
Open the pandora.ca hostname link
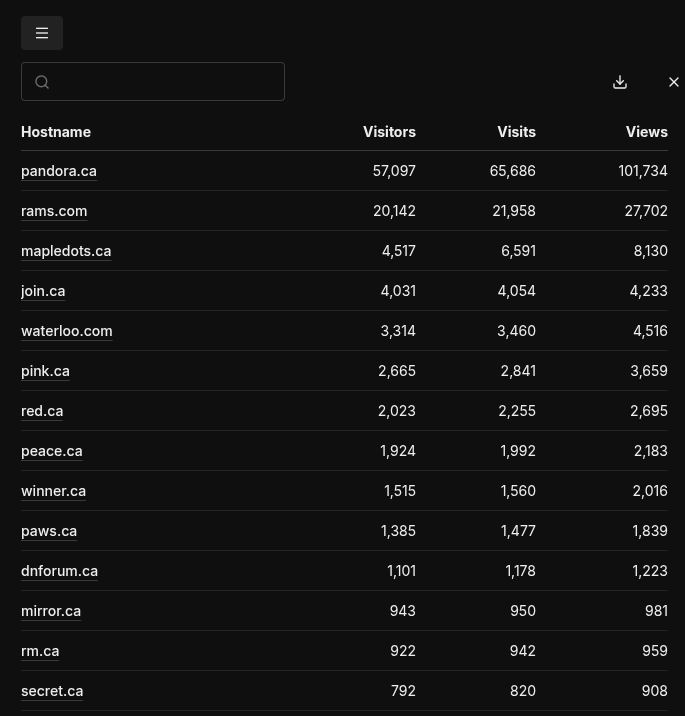pos(59,171)
